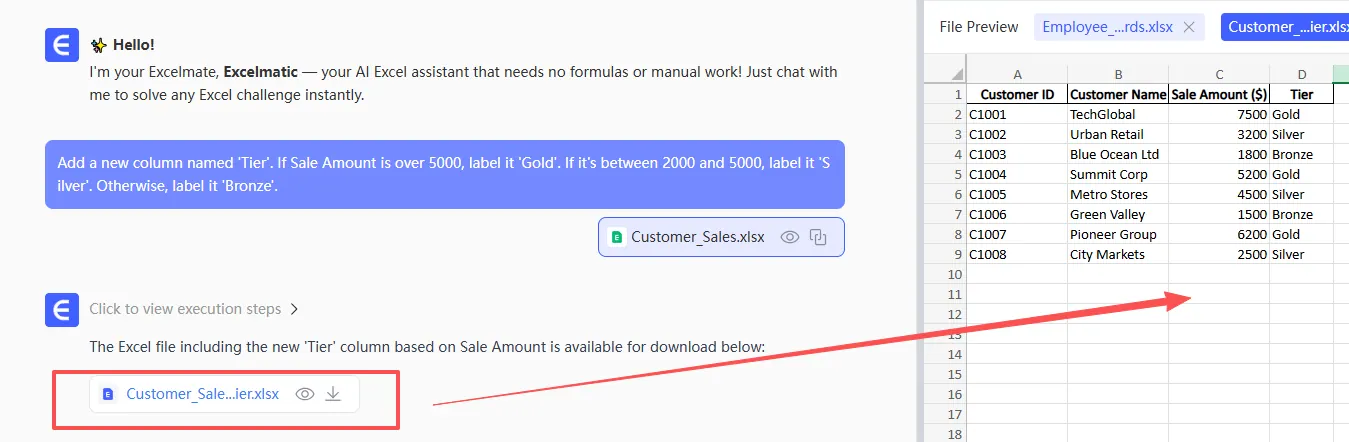Preview the uploaded Customer_Sales.xlsx with eye icon
This screenshot has height=442, width=1349.
pos(790,237)
